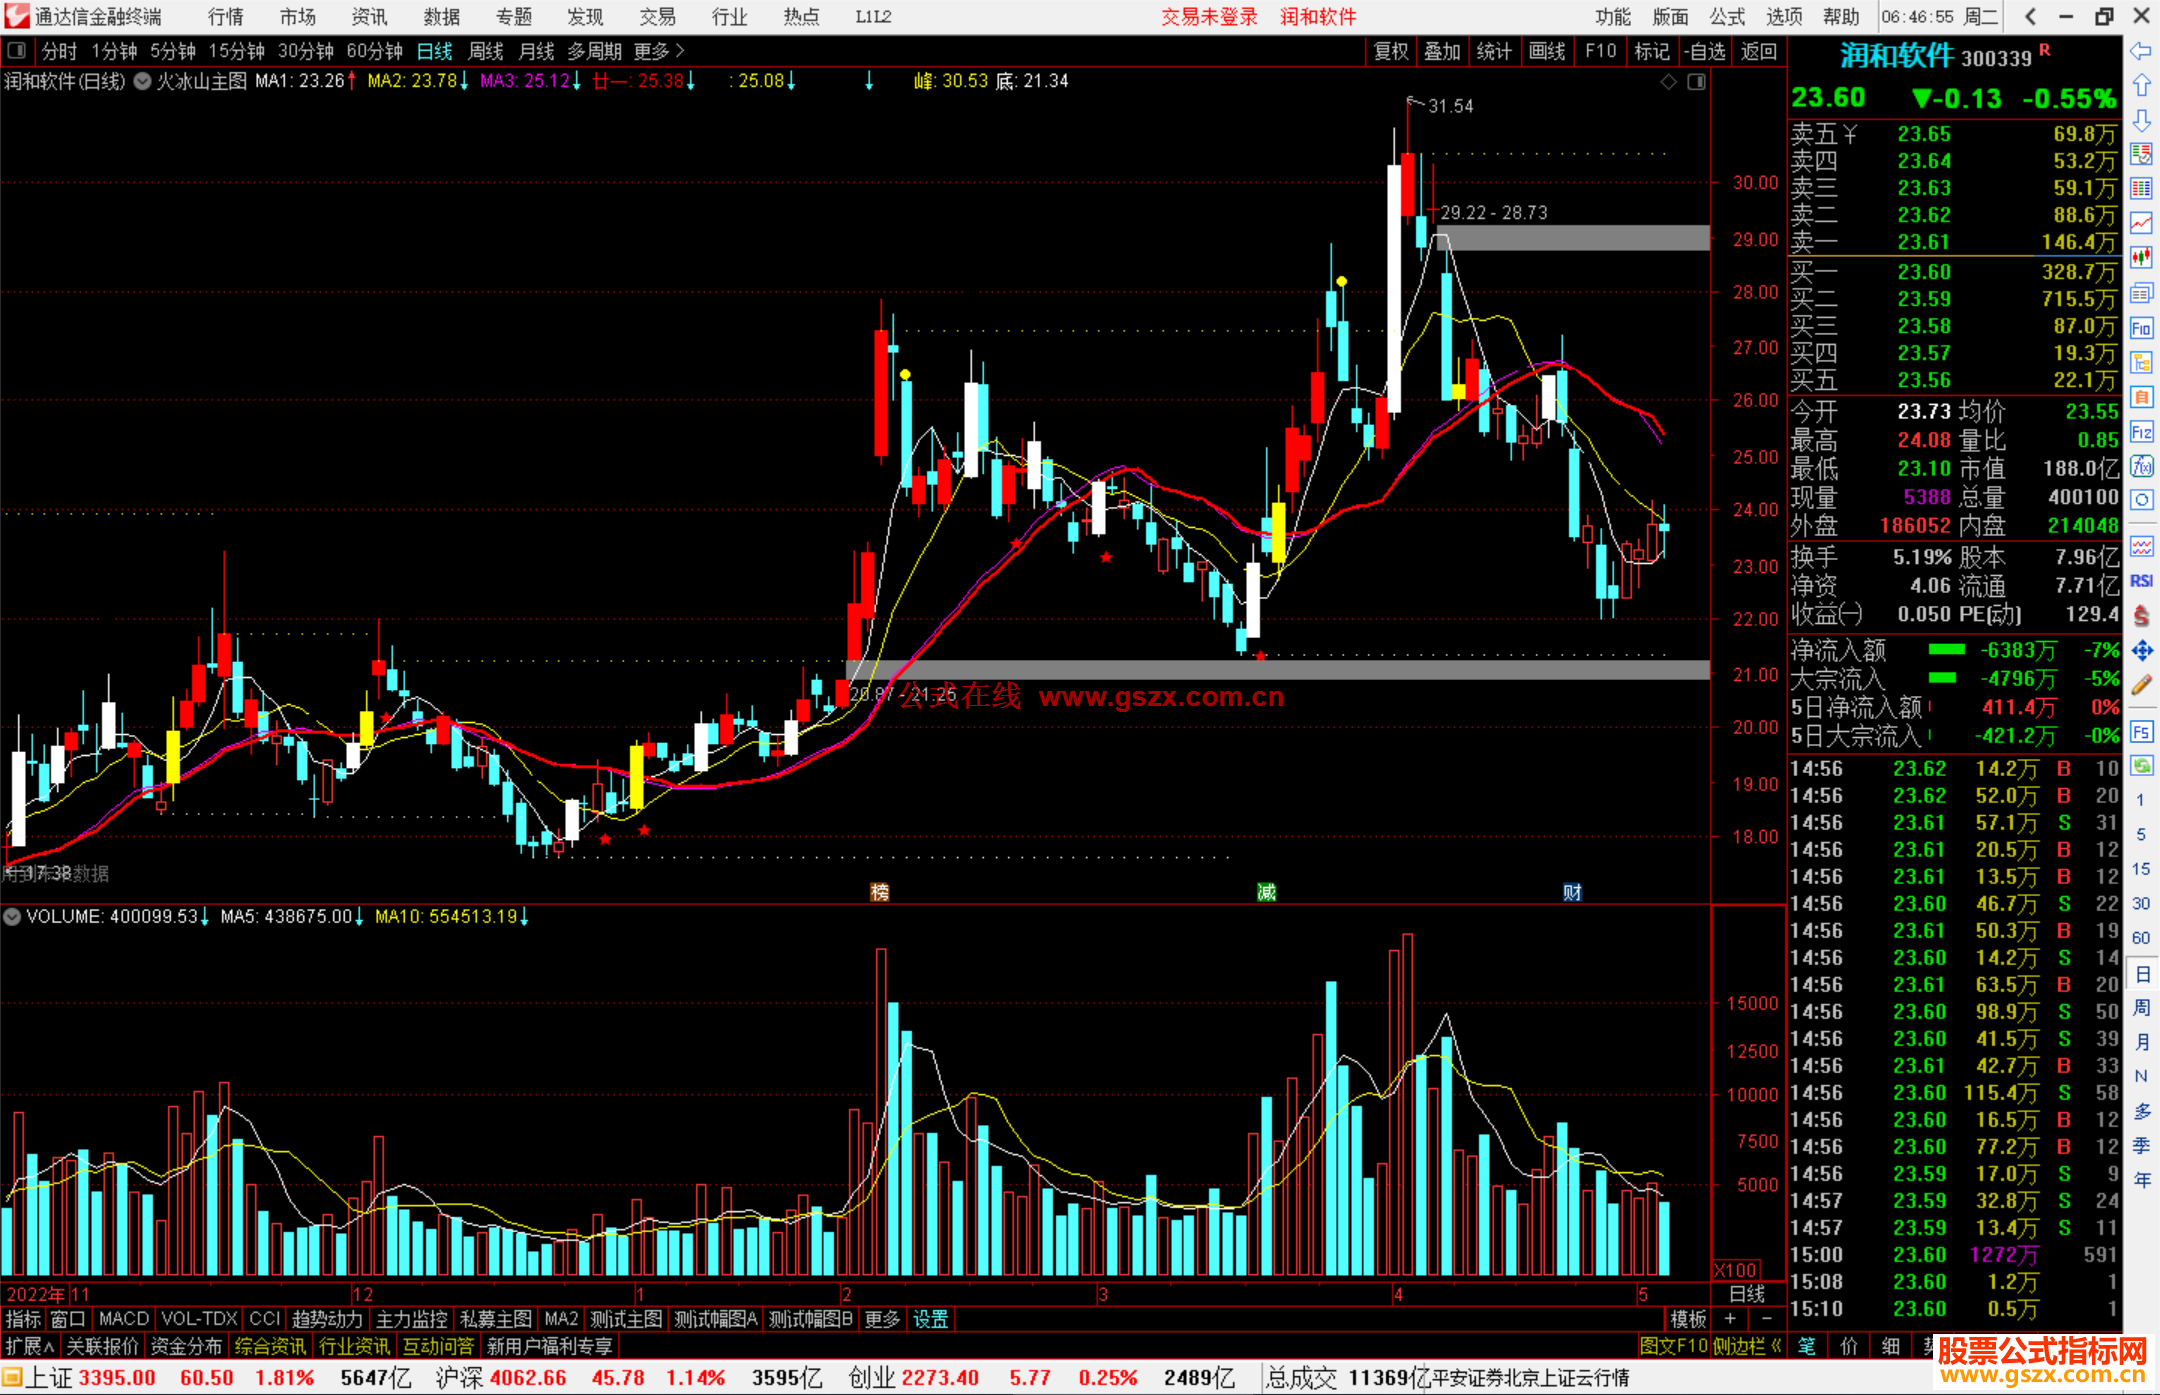Toggle the circle beside 火冰山主图 indicator
This screenshot has width=2160, height=1395.
click(x=143, y=82)
